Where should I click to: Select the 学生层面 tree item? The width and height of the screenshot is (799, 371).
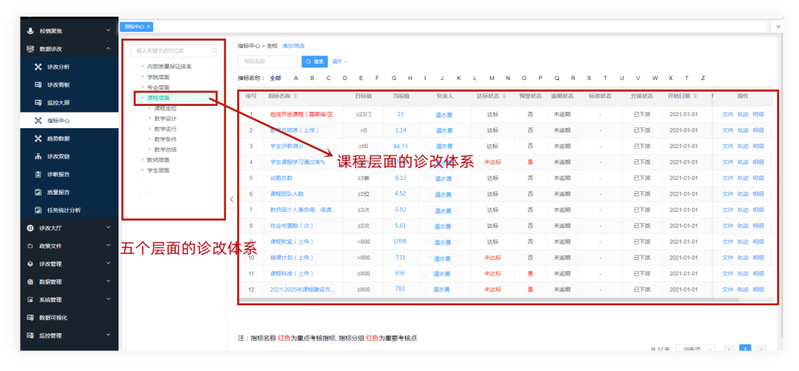coord(158,170)
